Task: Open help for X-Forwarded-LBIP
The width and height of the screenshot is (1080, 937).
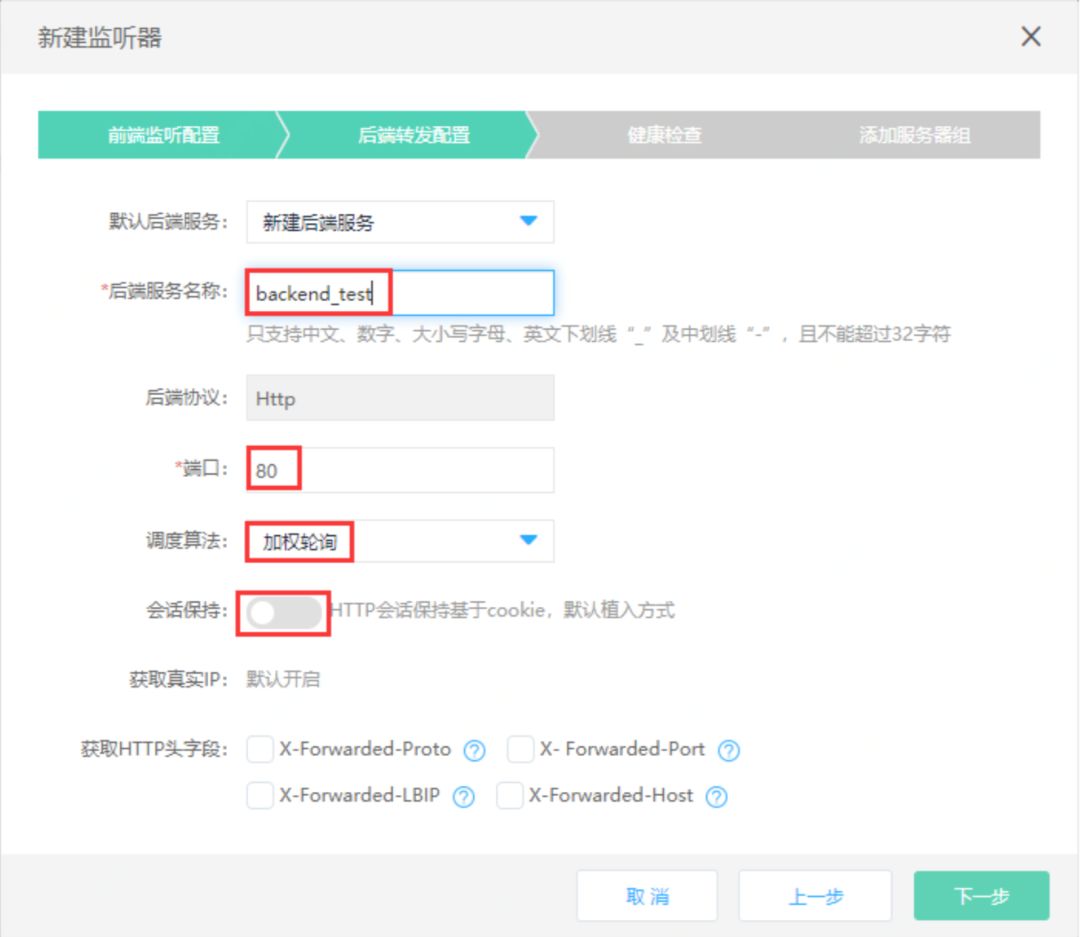Action: [x=464, y=797]
